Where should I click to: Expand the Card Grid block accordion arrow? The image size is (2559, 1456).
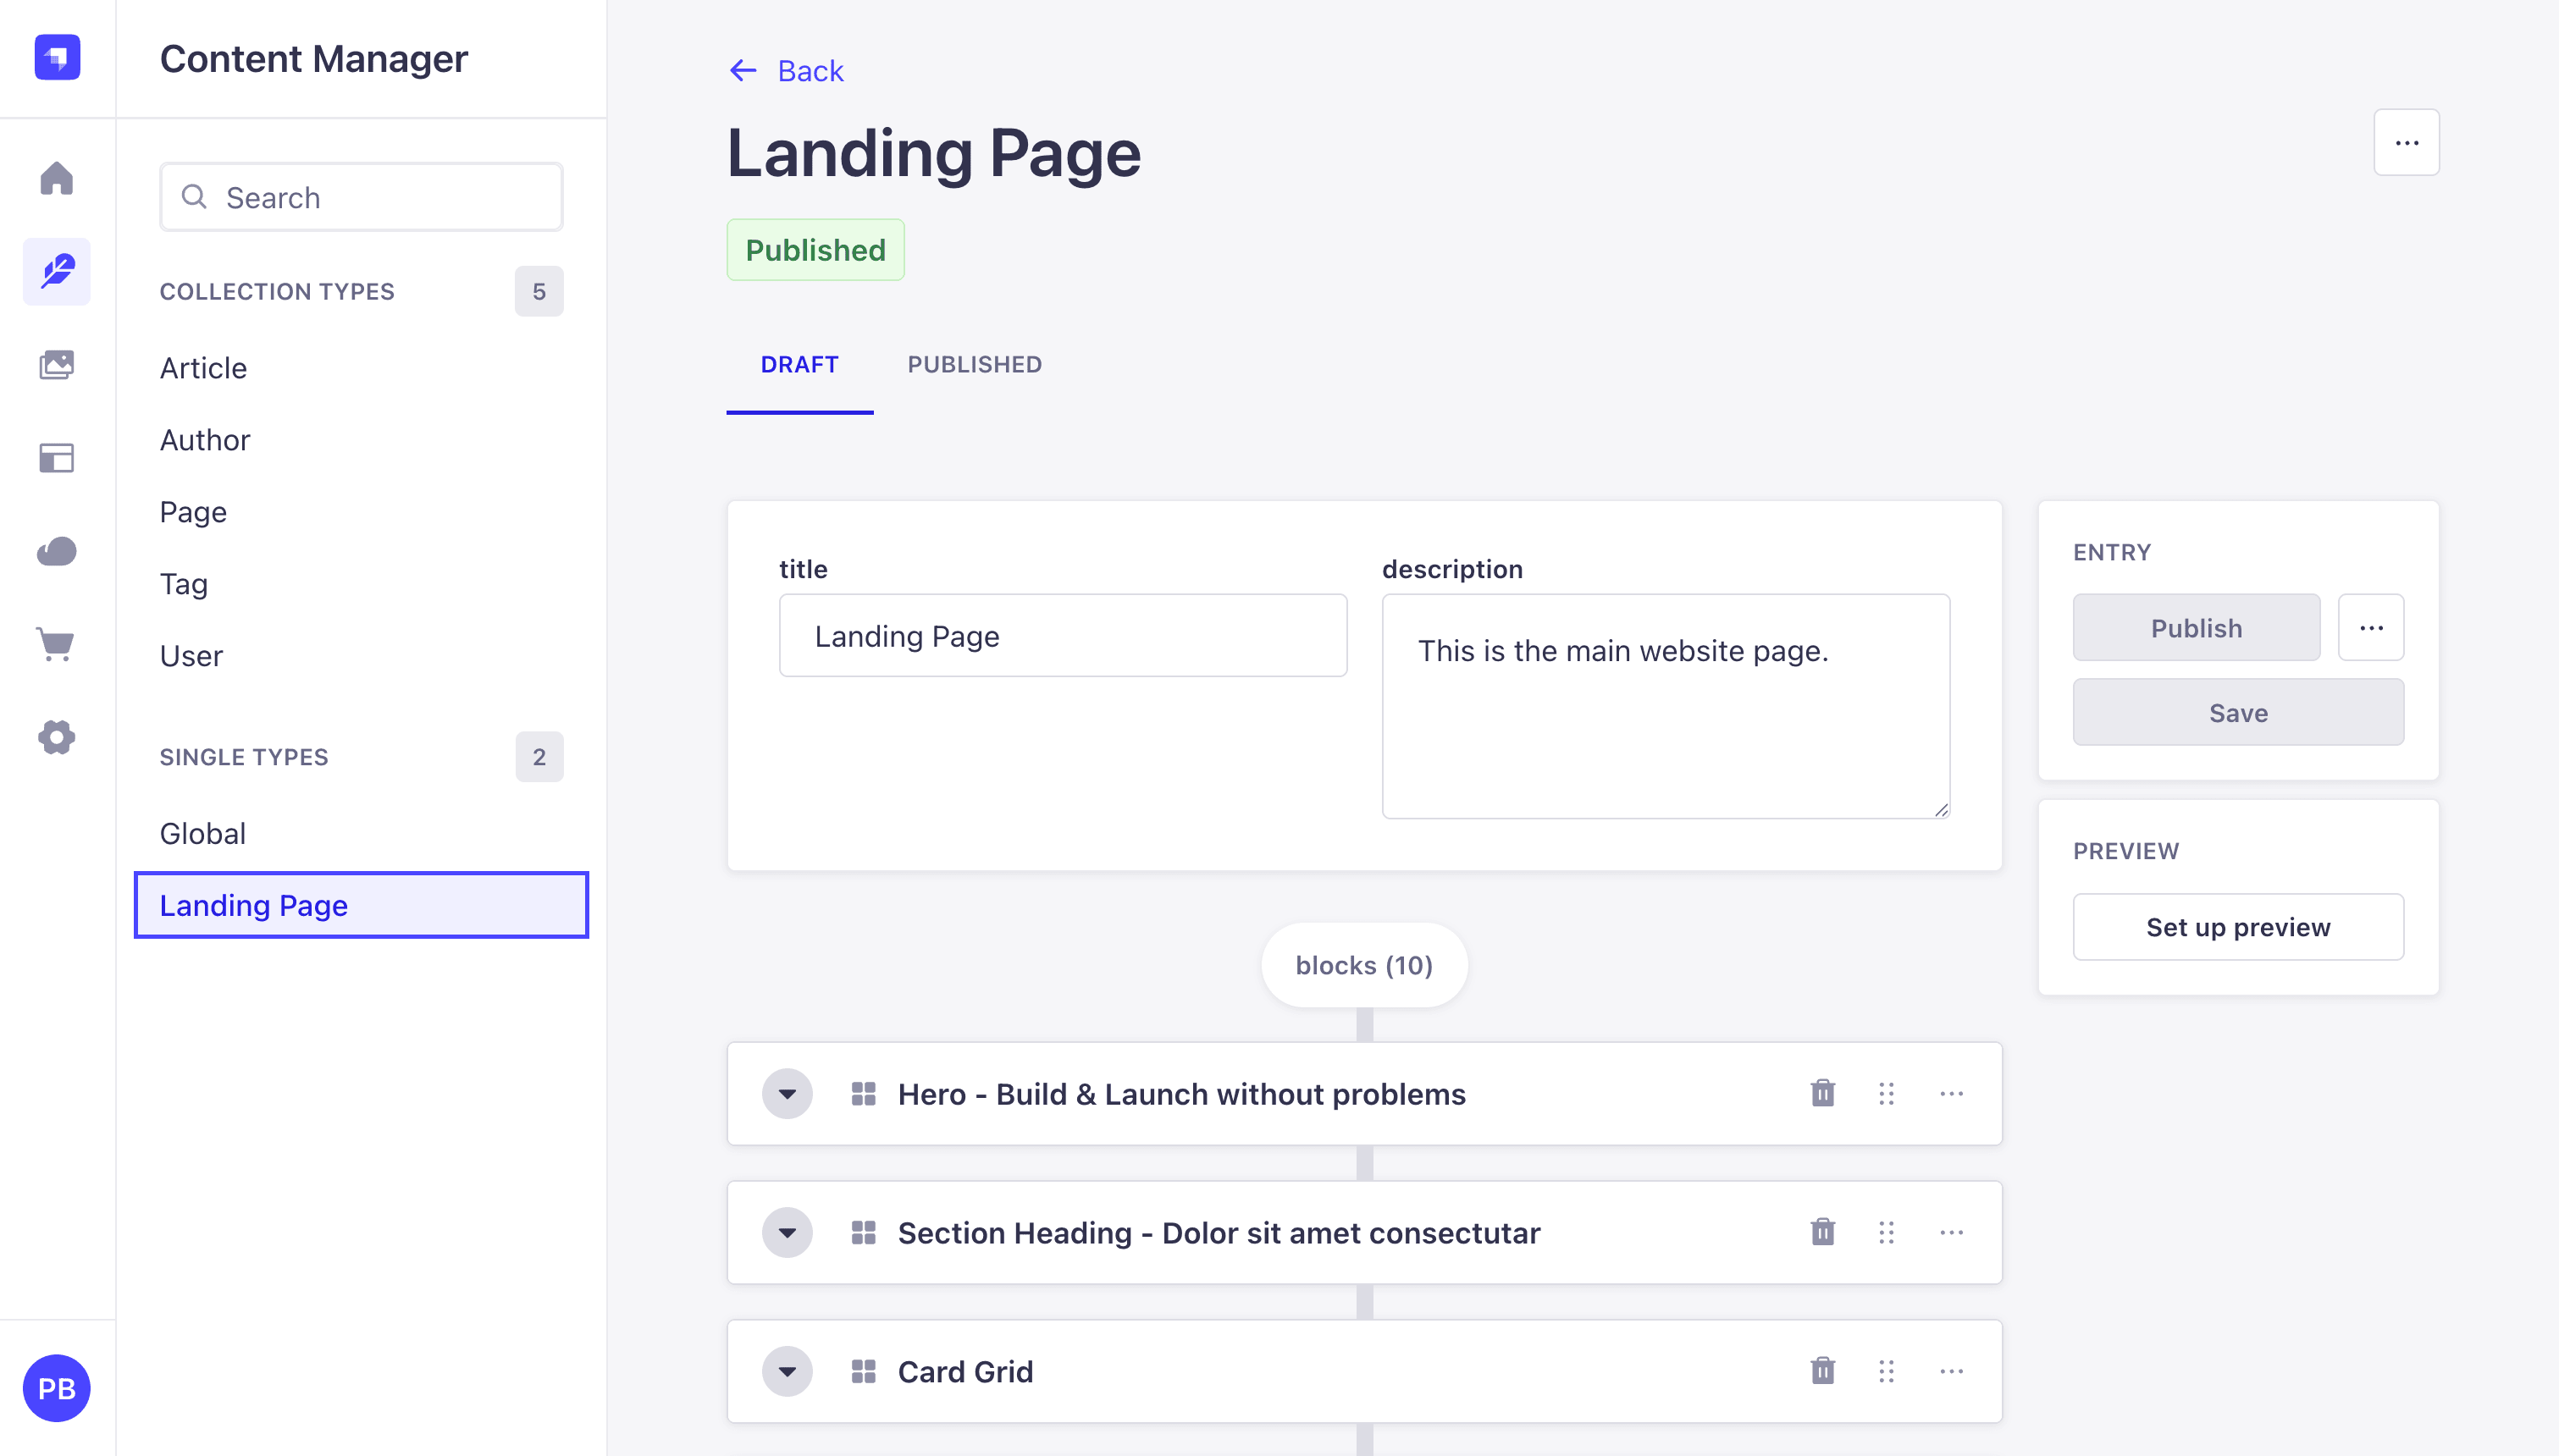[787, 1371]
